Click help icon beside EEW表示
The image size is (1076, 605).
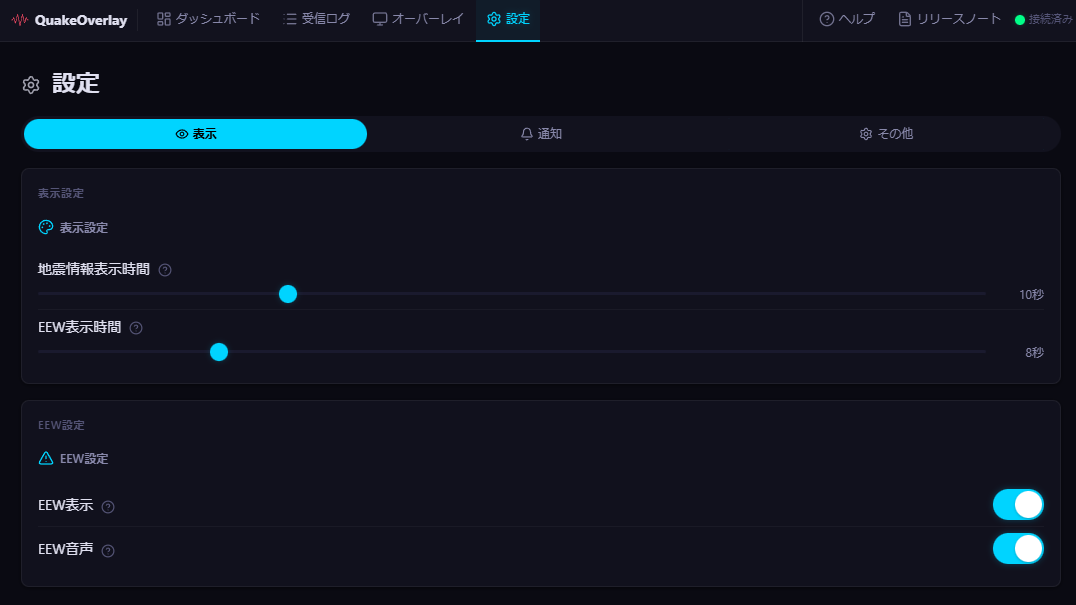[x=108, y=507]
